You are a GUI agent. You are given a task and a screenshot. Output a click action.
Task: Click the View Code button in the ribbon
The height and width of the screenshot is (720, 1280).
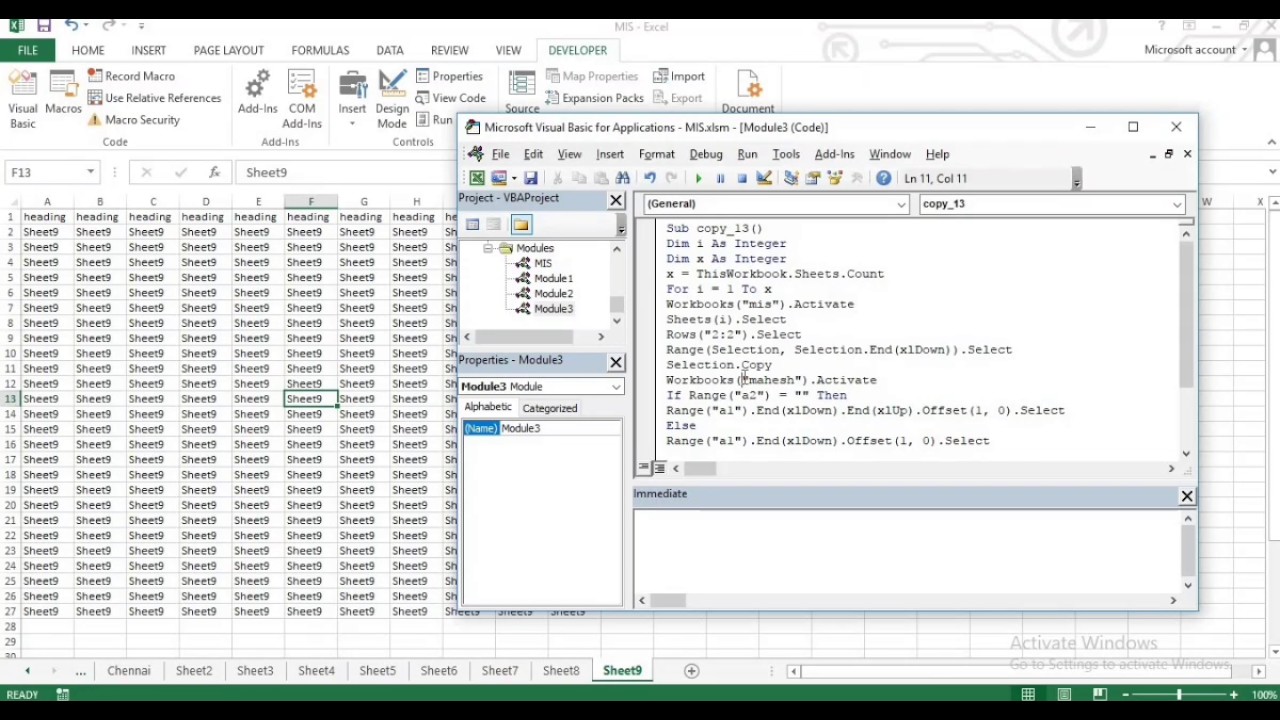pyautogui.click(x=451, y=98)
